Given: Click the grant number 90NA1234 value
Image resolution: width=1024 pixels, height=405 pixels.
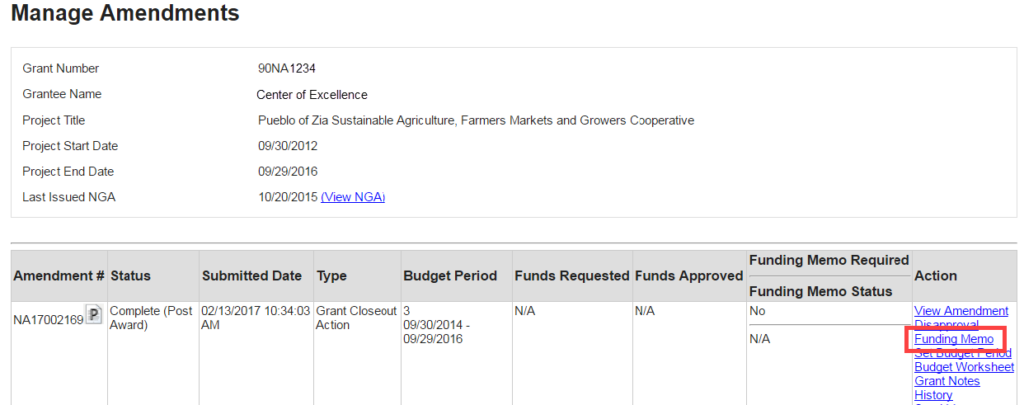Looking at the screenshot, I should tap(287, 69).
